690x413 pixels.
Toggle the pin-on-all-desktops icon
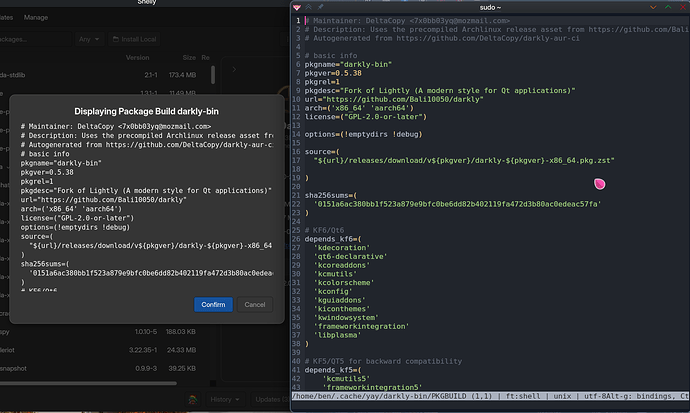pyautogui.click(x=320, y=7)
